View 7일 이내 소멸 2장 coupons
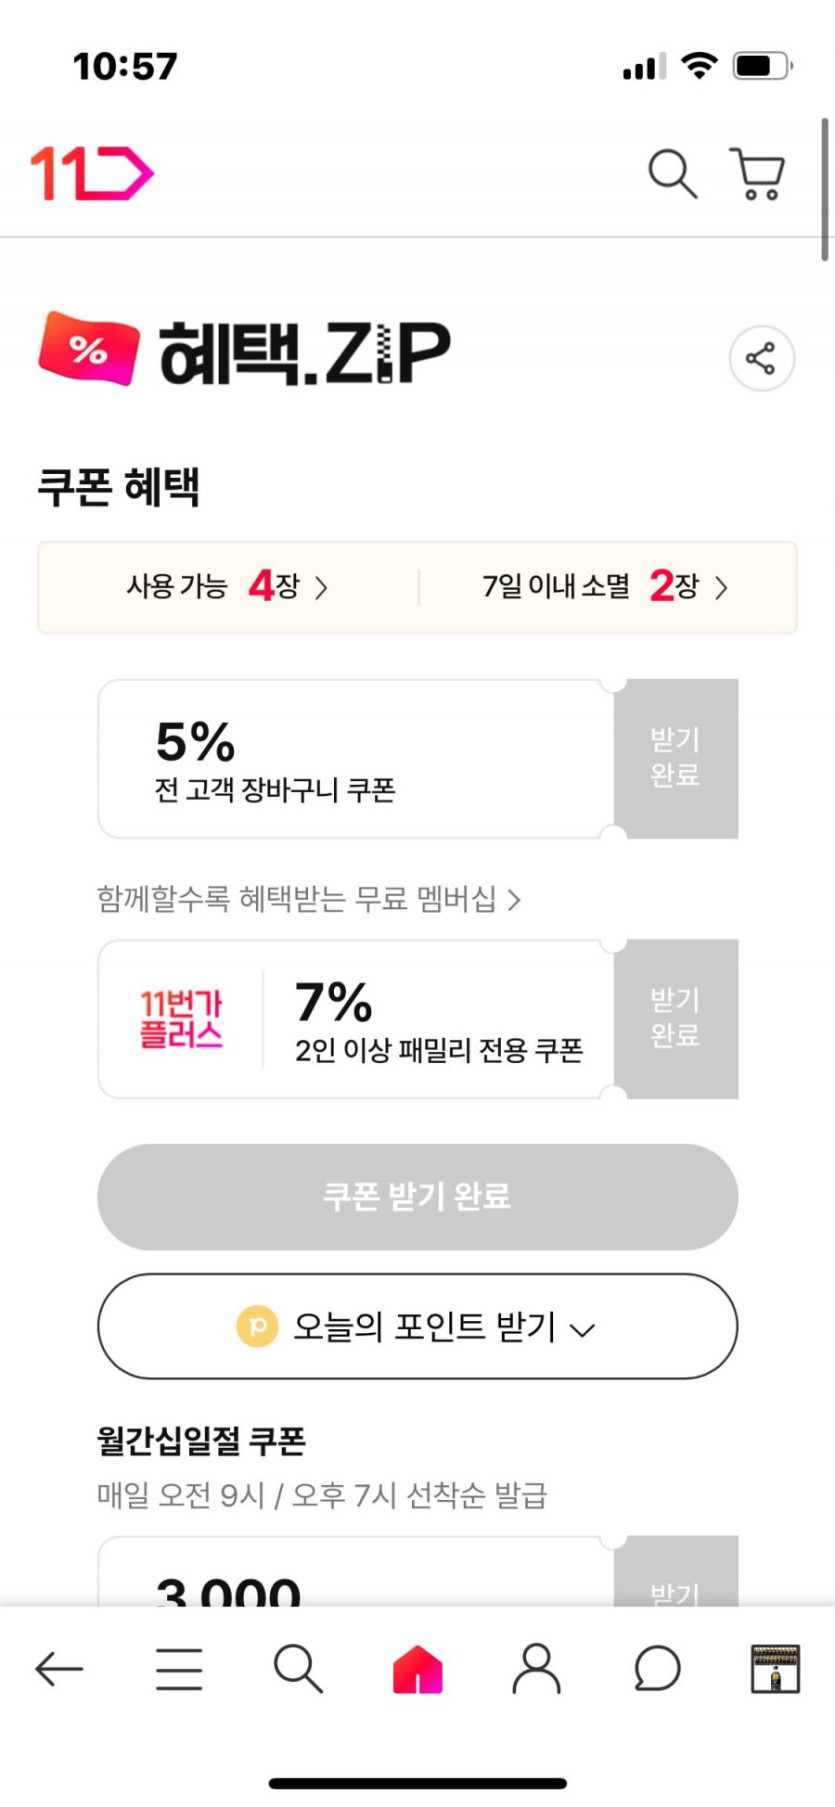The width and height of the screenshot is (835, 1807). 605,586
